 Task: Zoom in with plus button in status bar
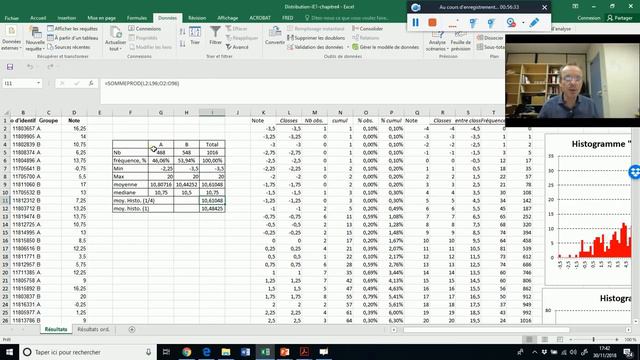coord(617,340)
